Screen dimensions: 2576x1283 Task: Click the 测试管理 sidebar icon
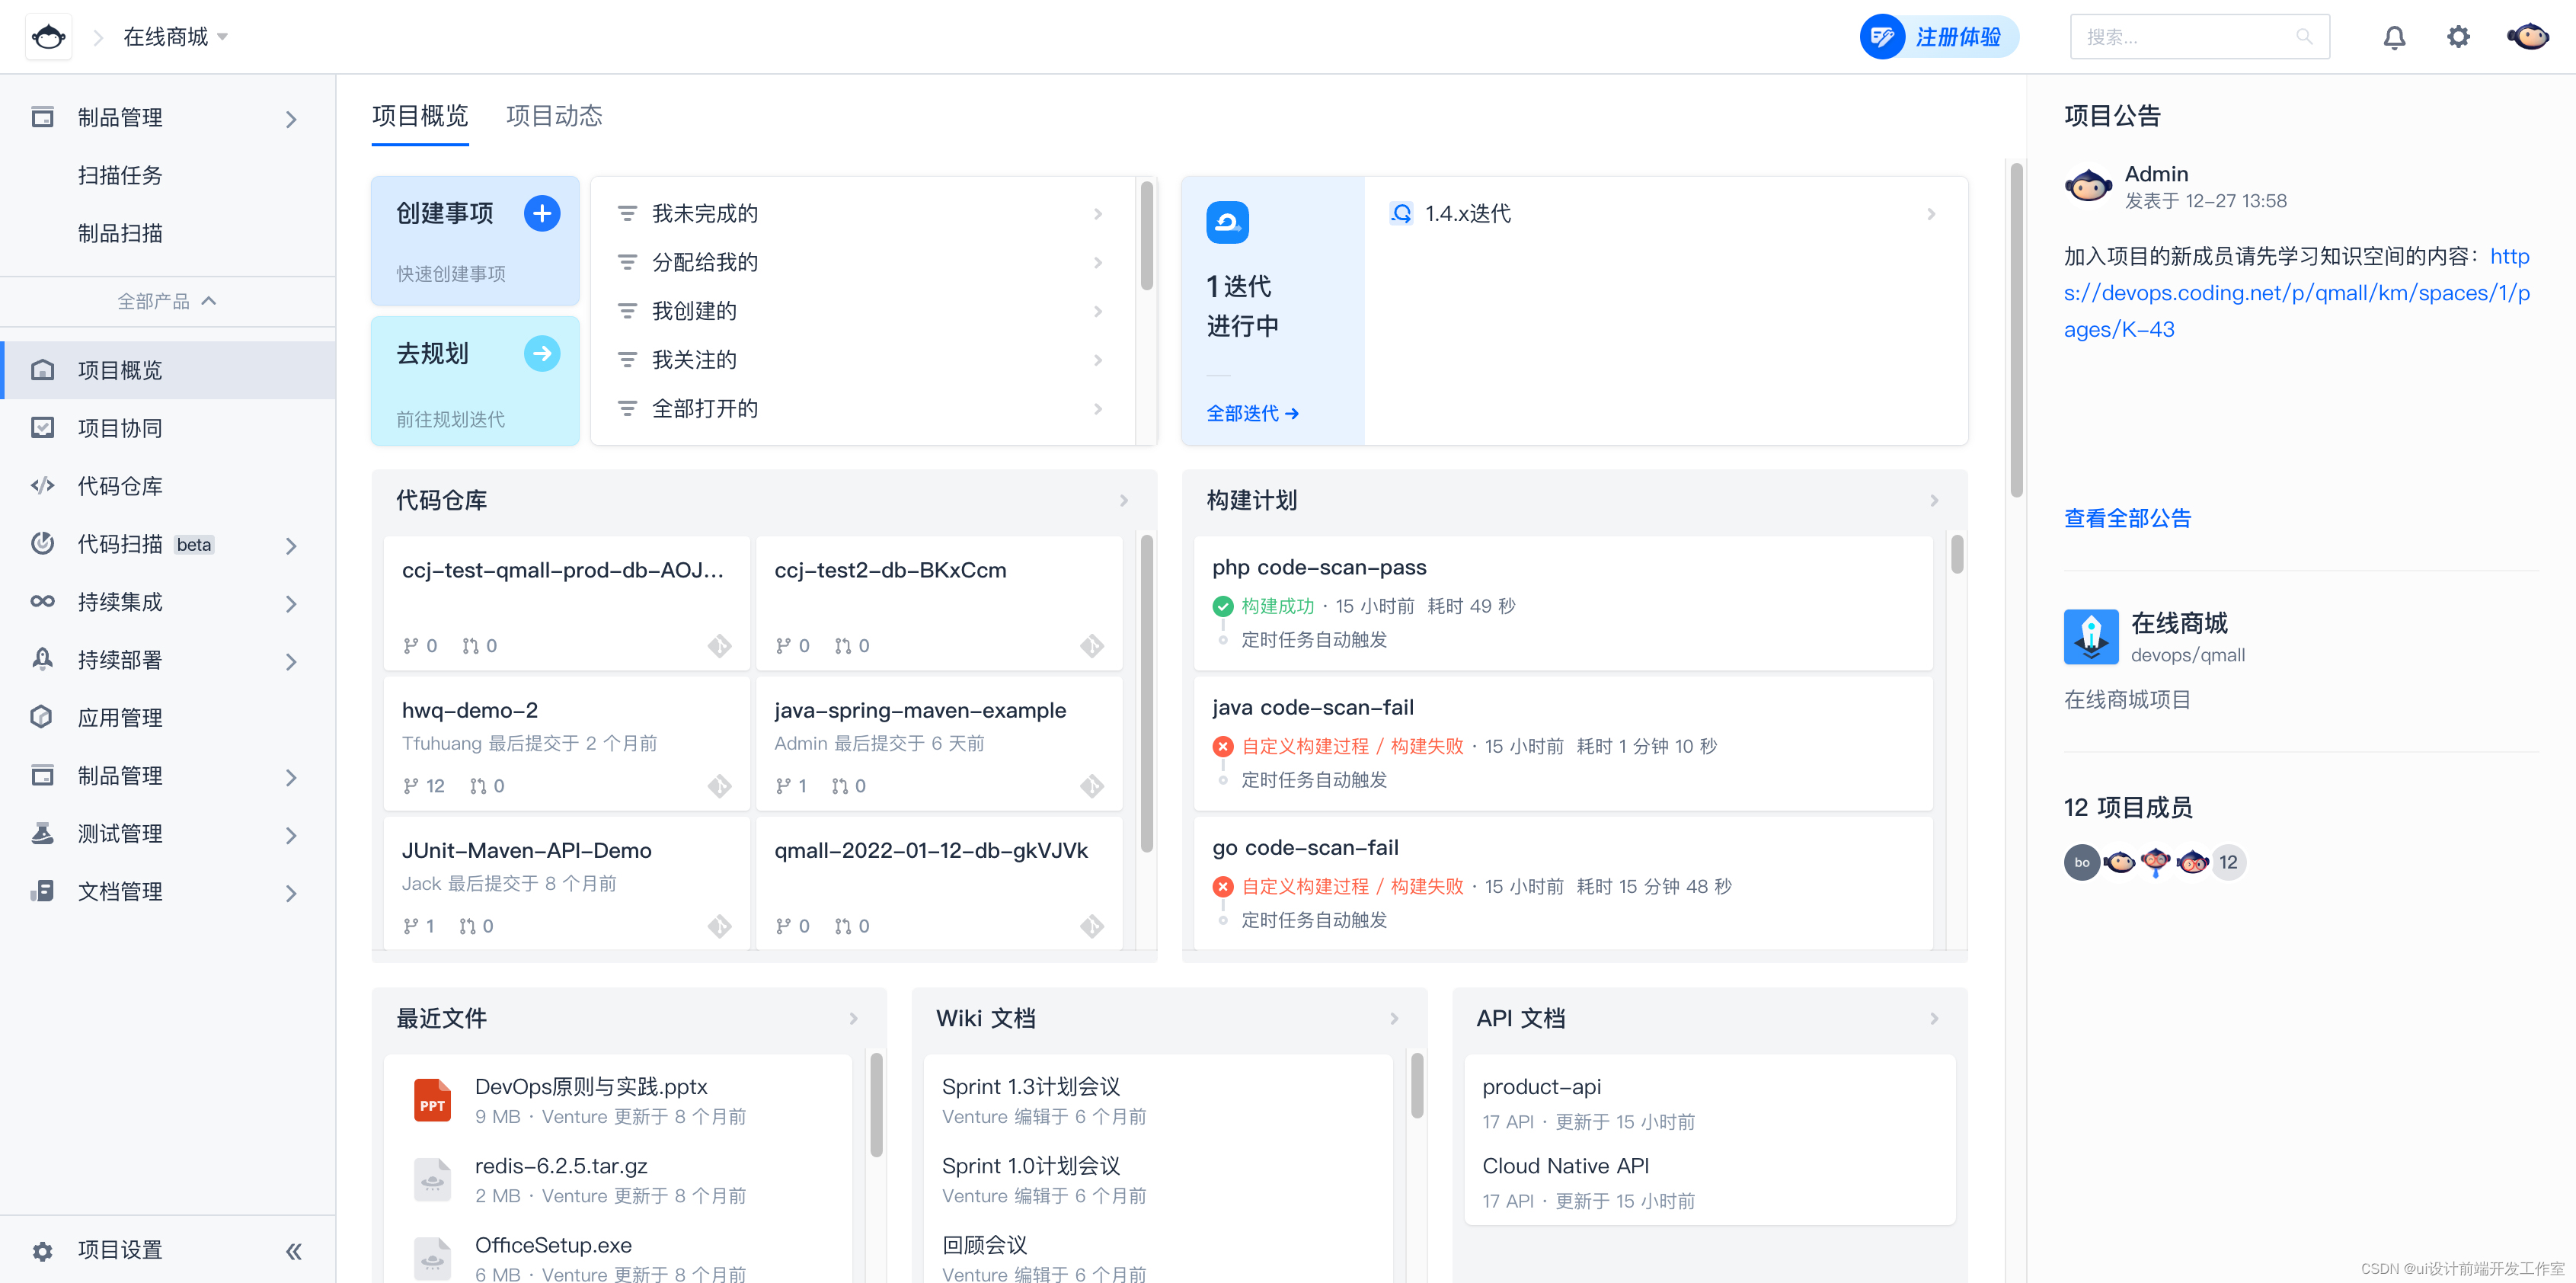[x=43, y=834]
